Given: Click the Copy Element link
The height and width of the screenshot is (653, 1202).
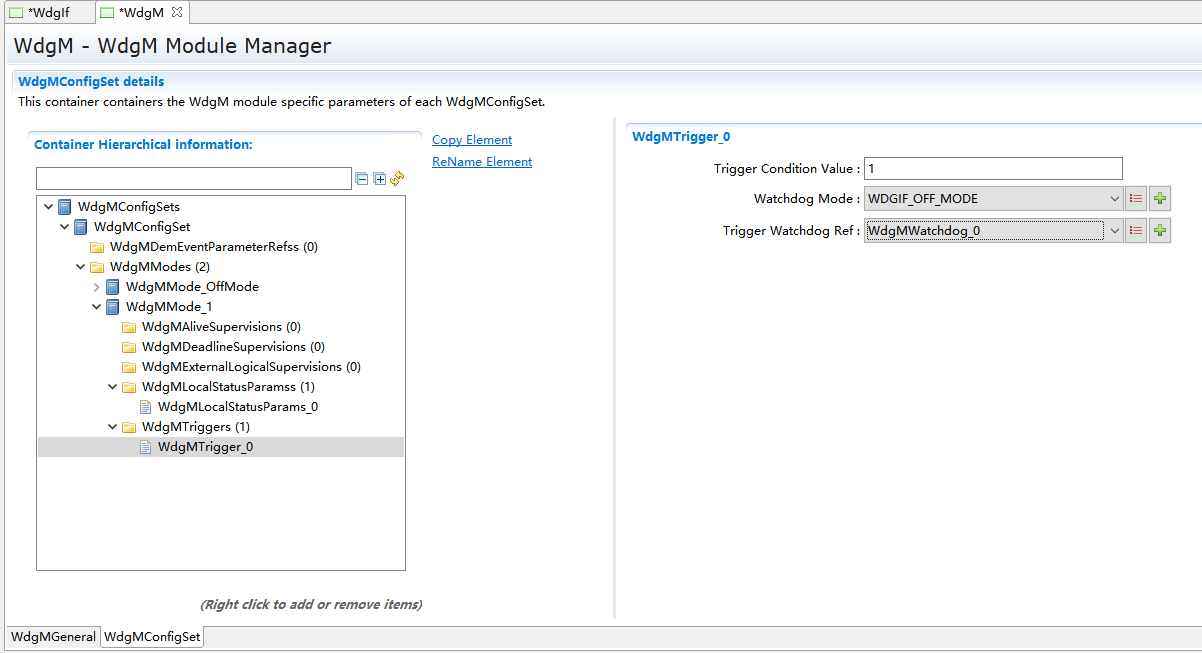Looking at the screenshot, I should point(472,140).
